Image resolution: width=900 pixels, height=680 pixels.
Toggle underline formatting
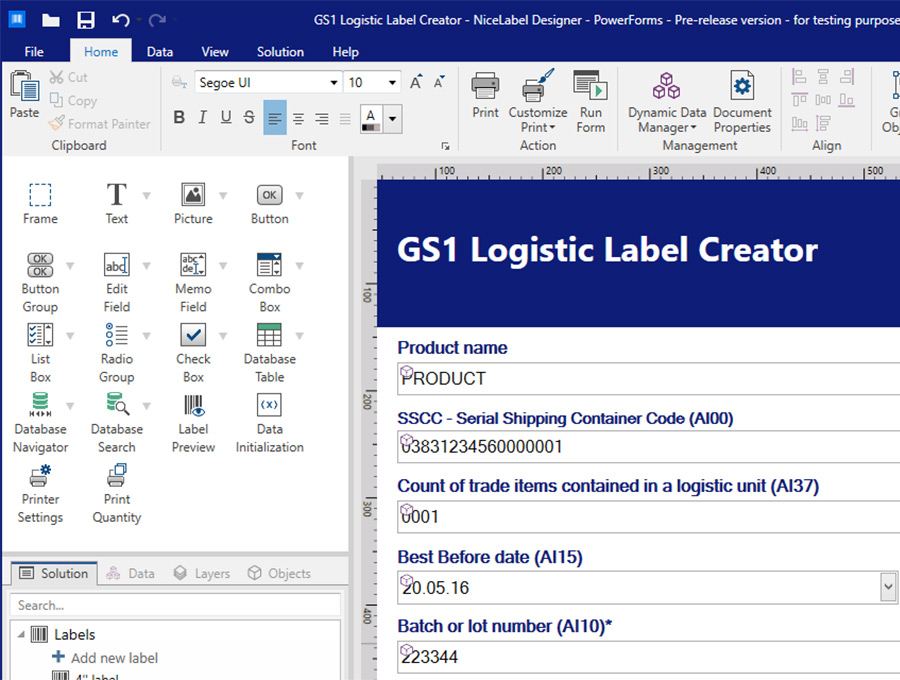226,117
